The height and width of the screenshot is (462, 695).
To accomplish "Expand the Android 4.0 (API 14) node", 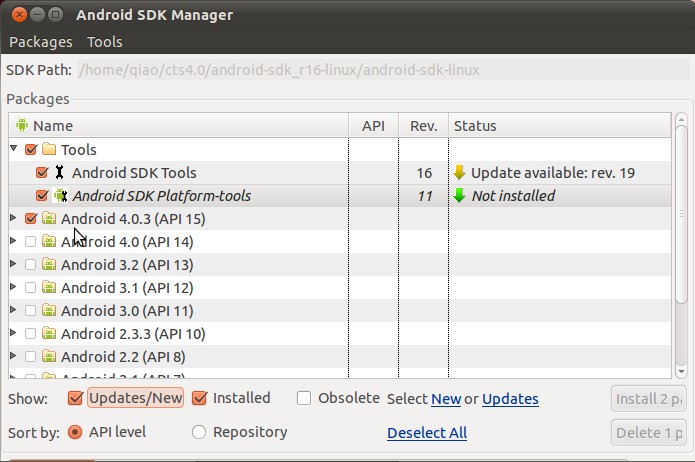I will (x=13, y=241).
